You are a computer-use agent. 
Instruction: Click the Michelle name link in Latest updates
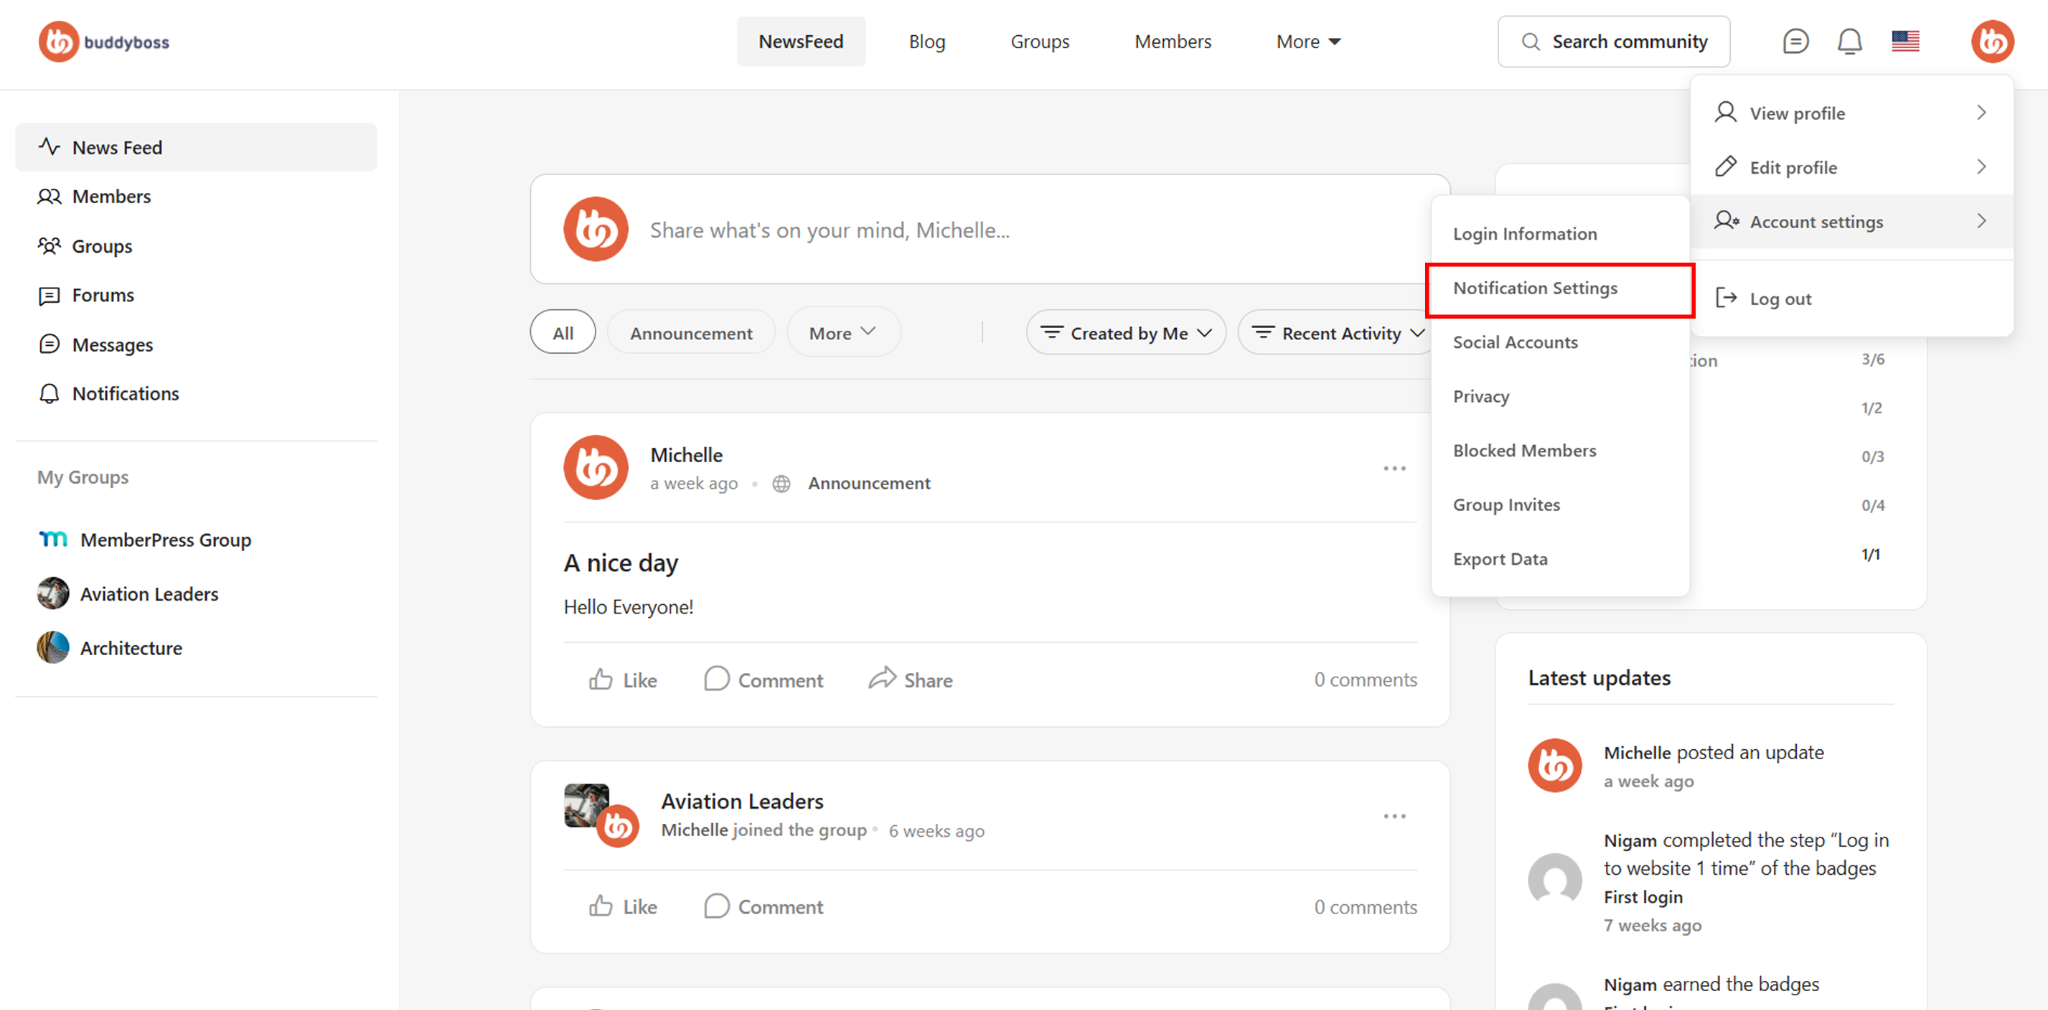pyautogui.click(x=1637, y=752)
